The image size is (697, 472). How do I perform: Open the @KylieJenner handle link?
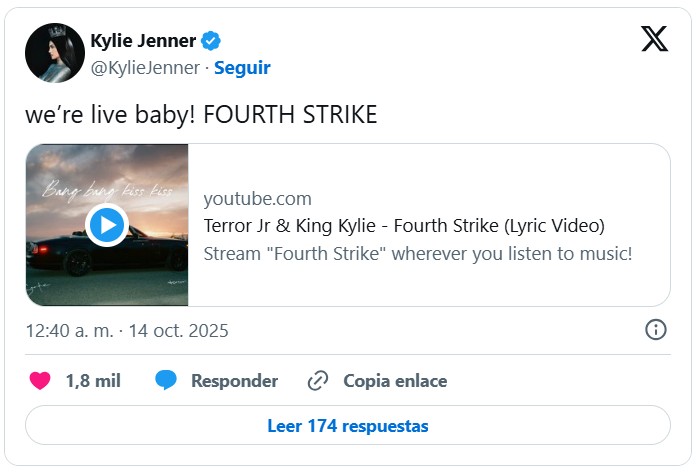pos(145,68)
